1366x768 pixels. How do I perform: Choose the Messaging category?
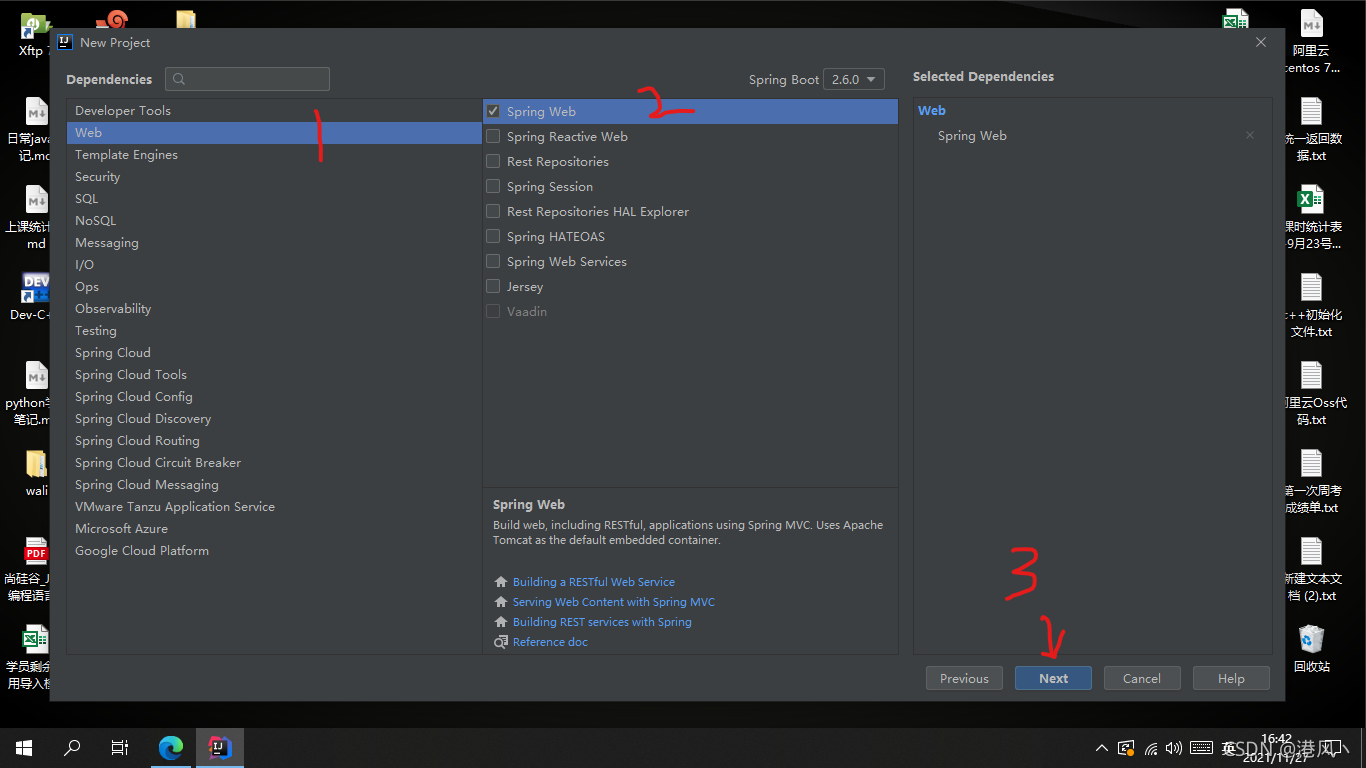274,242
